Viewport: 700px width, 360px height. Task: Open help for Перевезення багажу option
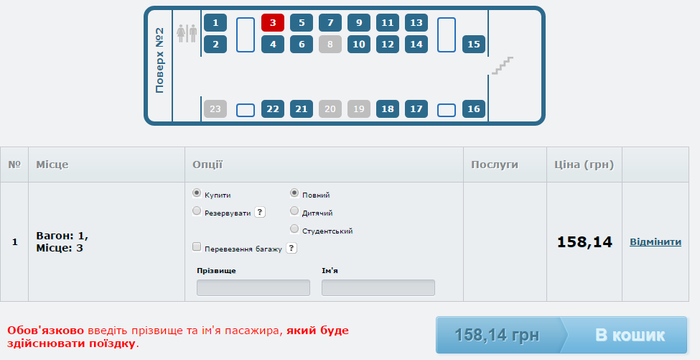[x=291, y=248]
